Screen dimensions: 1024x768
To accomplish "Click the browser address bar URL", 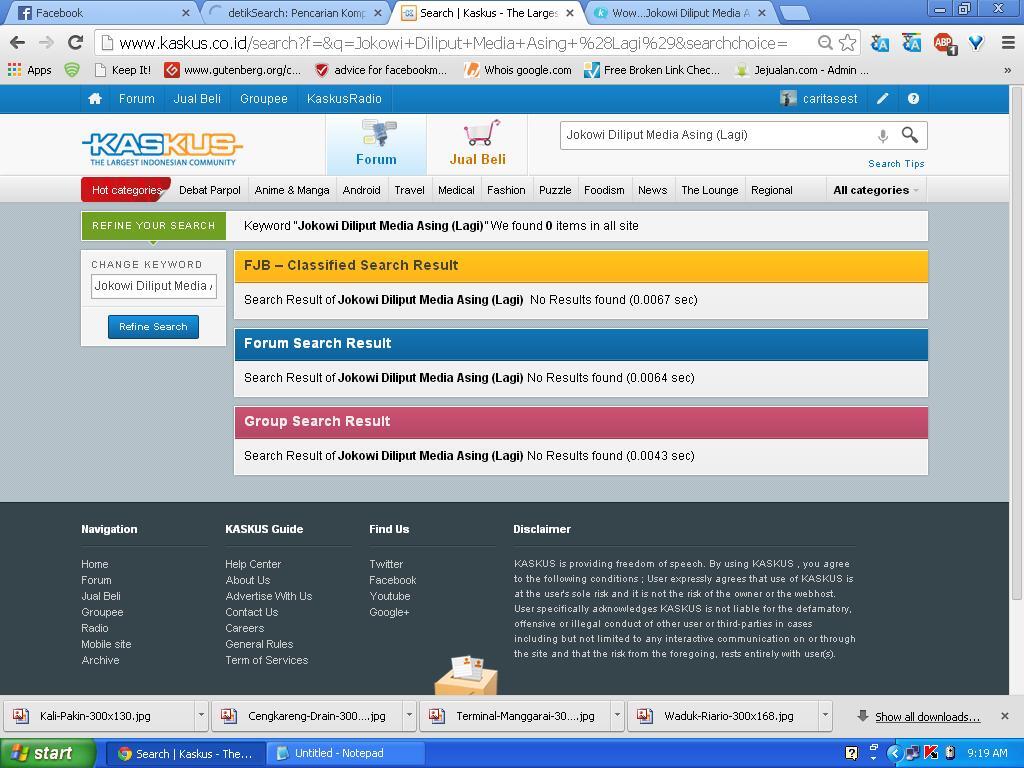I will tap(453, 43).
